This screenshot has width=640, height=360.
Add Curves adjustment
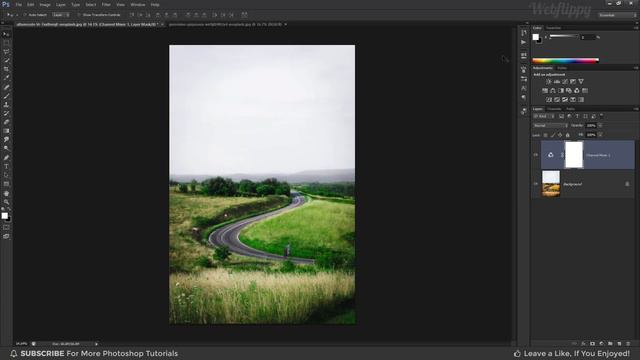565,82
